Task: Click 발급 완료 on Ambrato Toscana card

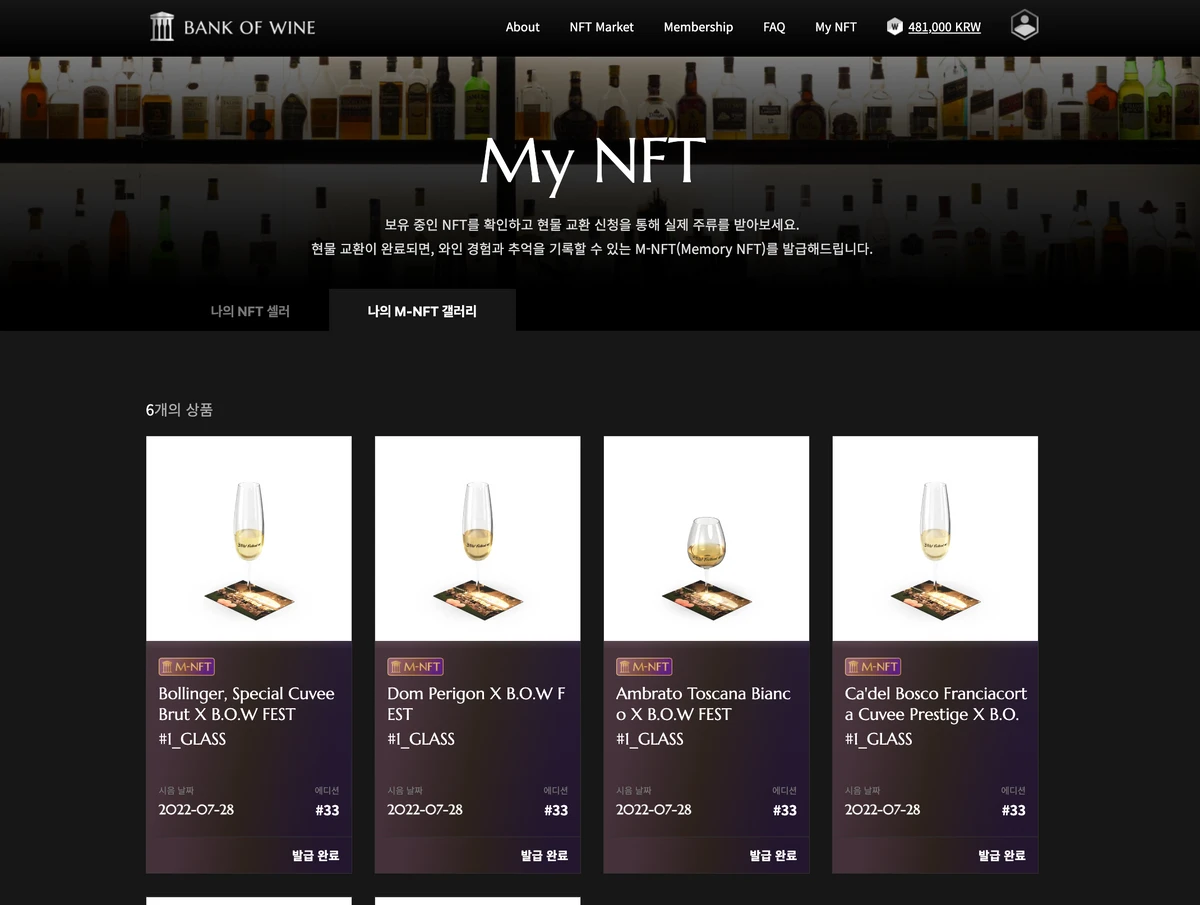Action: coord(773,855)
